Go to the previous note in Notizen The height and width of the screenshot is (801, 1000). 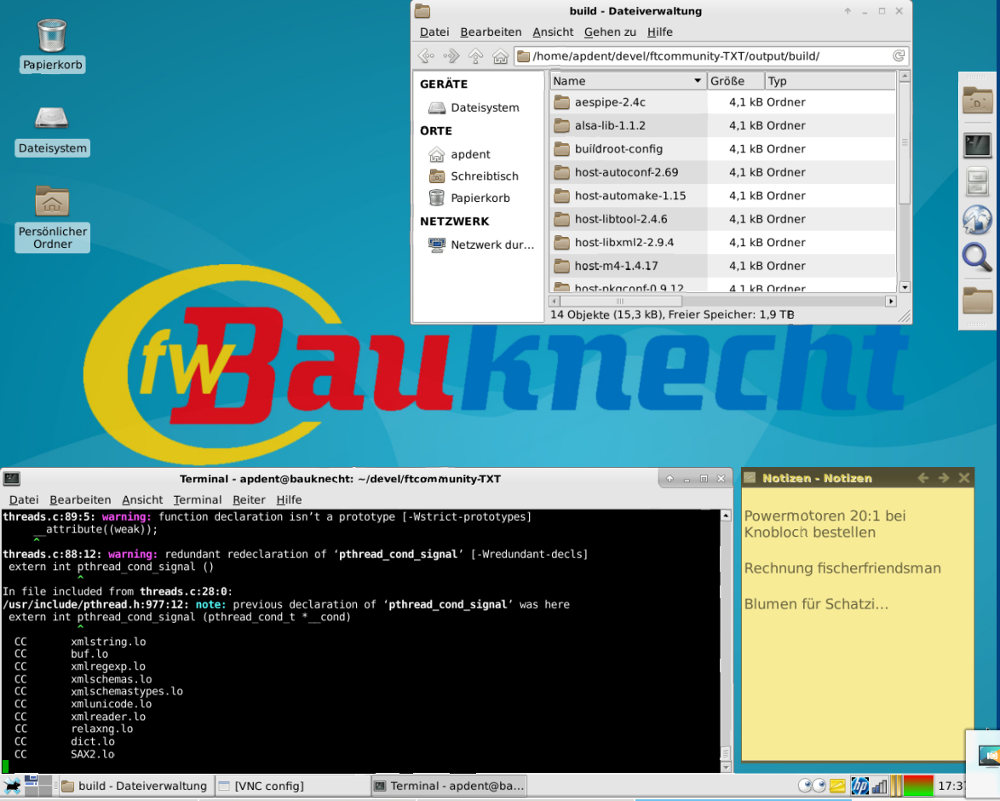click(x=923, y=478)
